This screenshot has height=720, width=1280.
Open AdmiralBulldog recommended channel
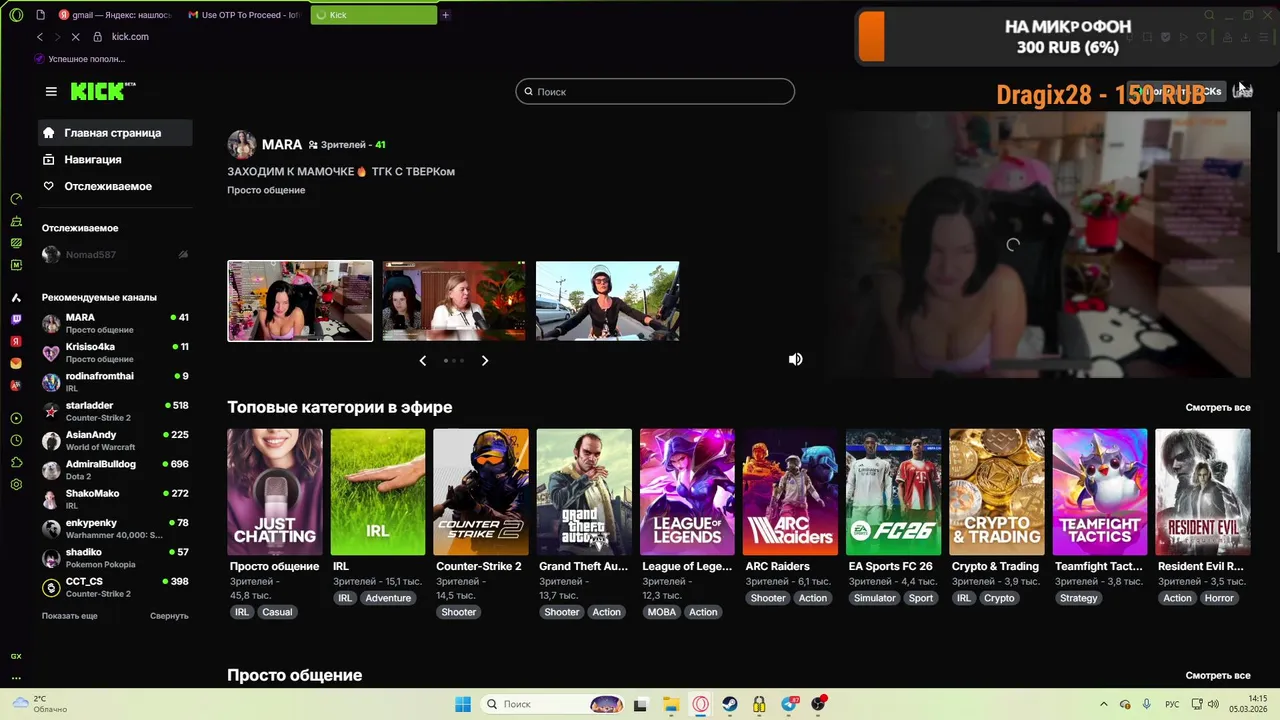point(115,470)
